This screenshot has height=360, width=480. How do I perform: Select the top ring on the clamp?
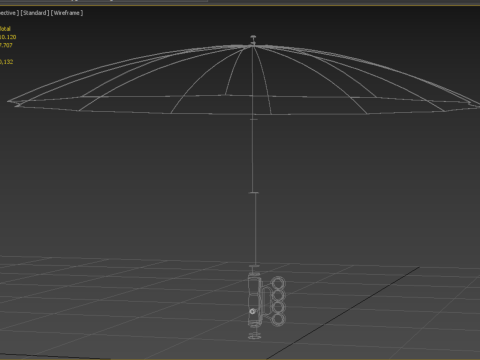coord(278,284)
